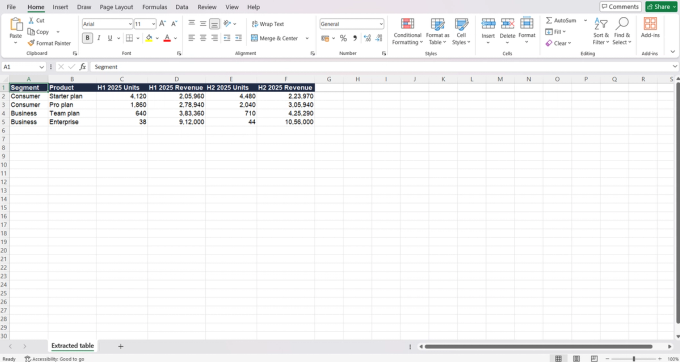Adjust the zoom slider in status bar
Screen dimensions: 680x362
pyautogui.click(x=634, y=359)
